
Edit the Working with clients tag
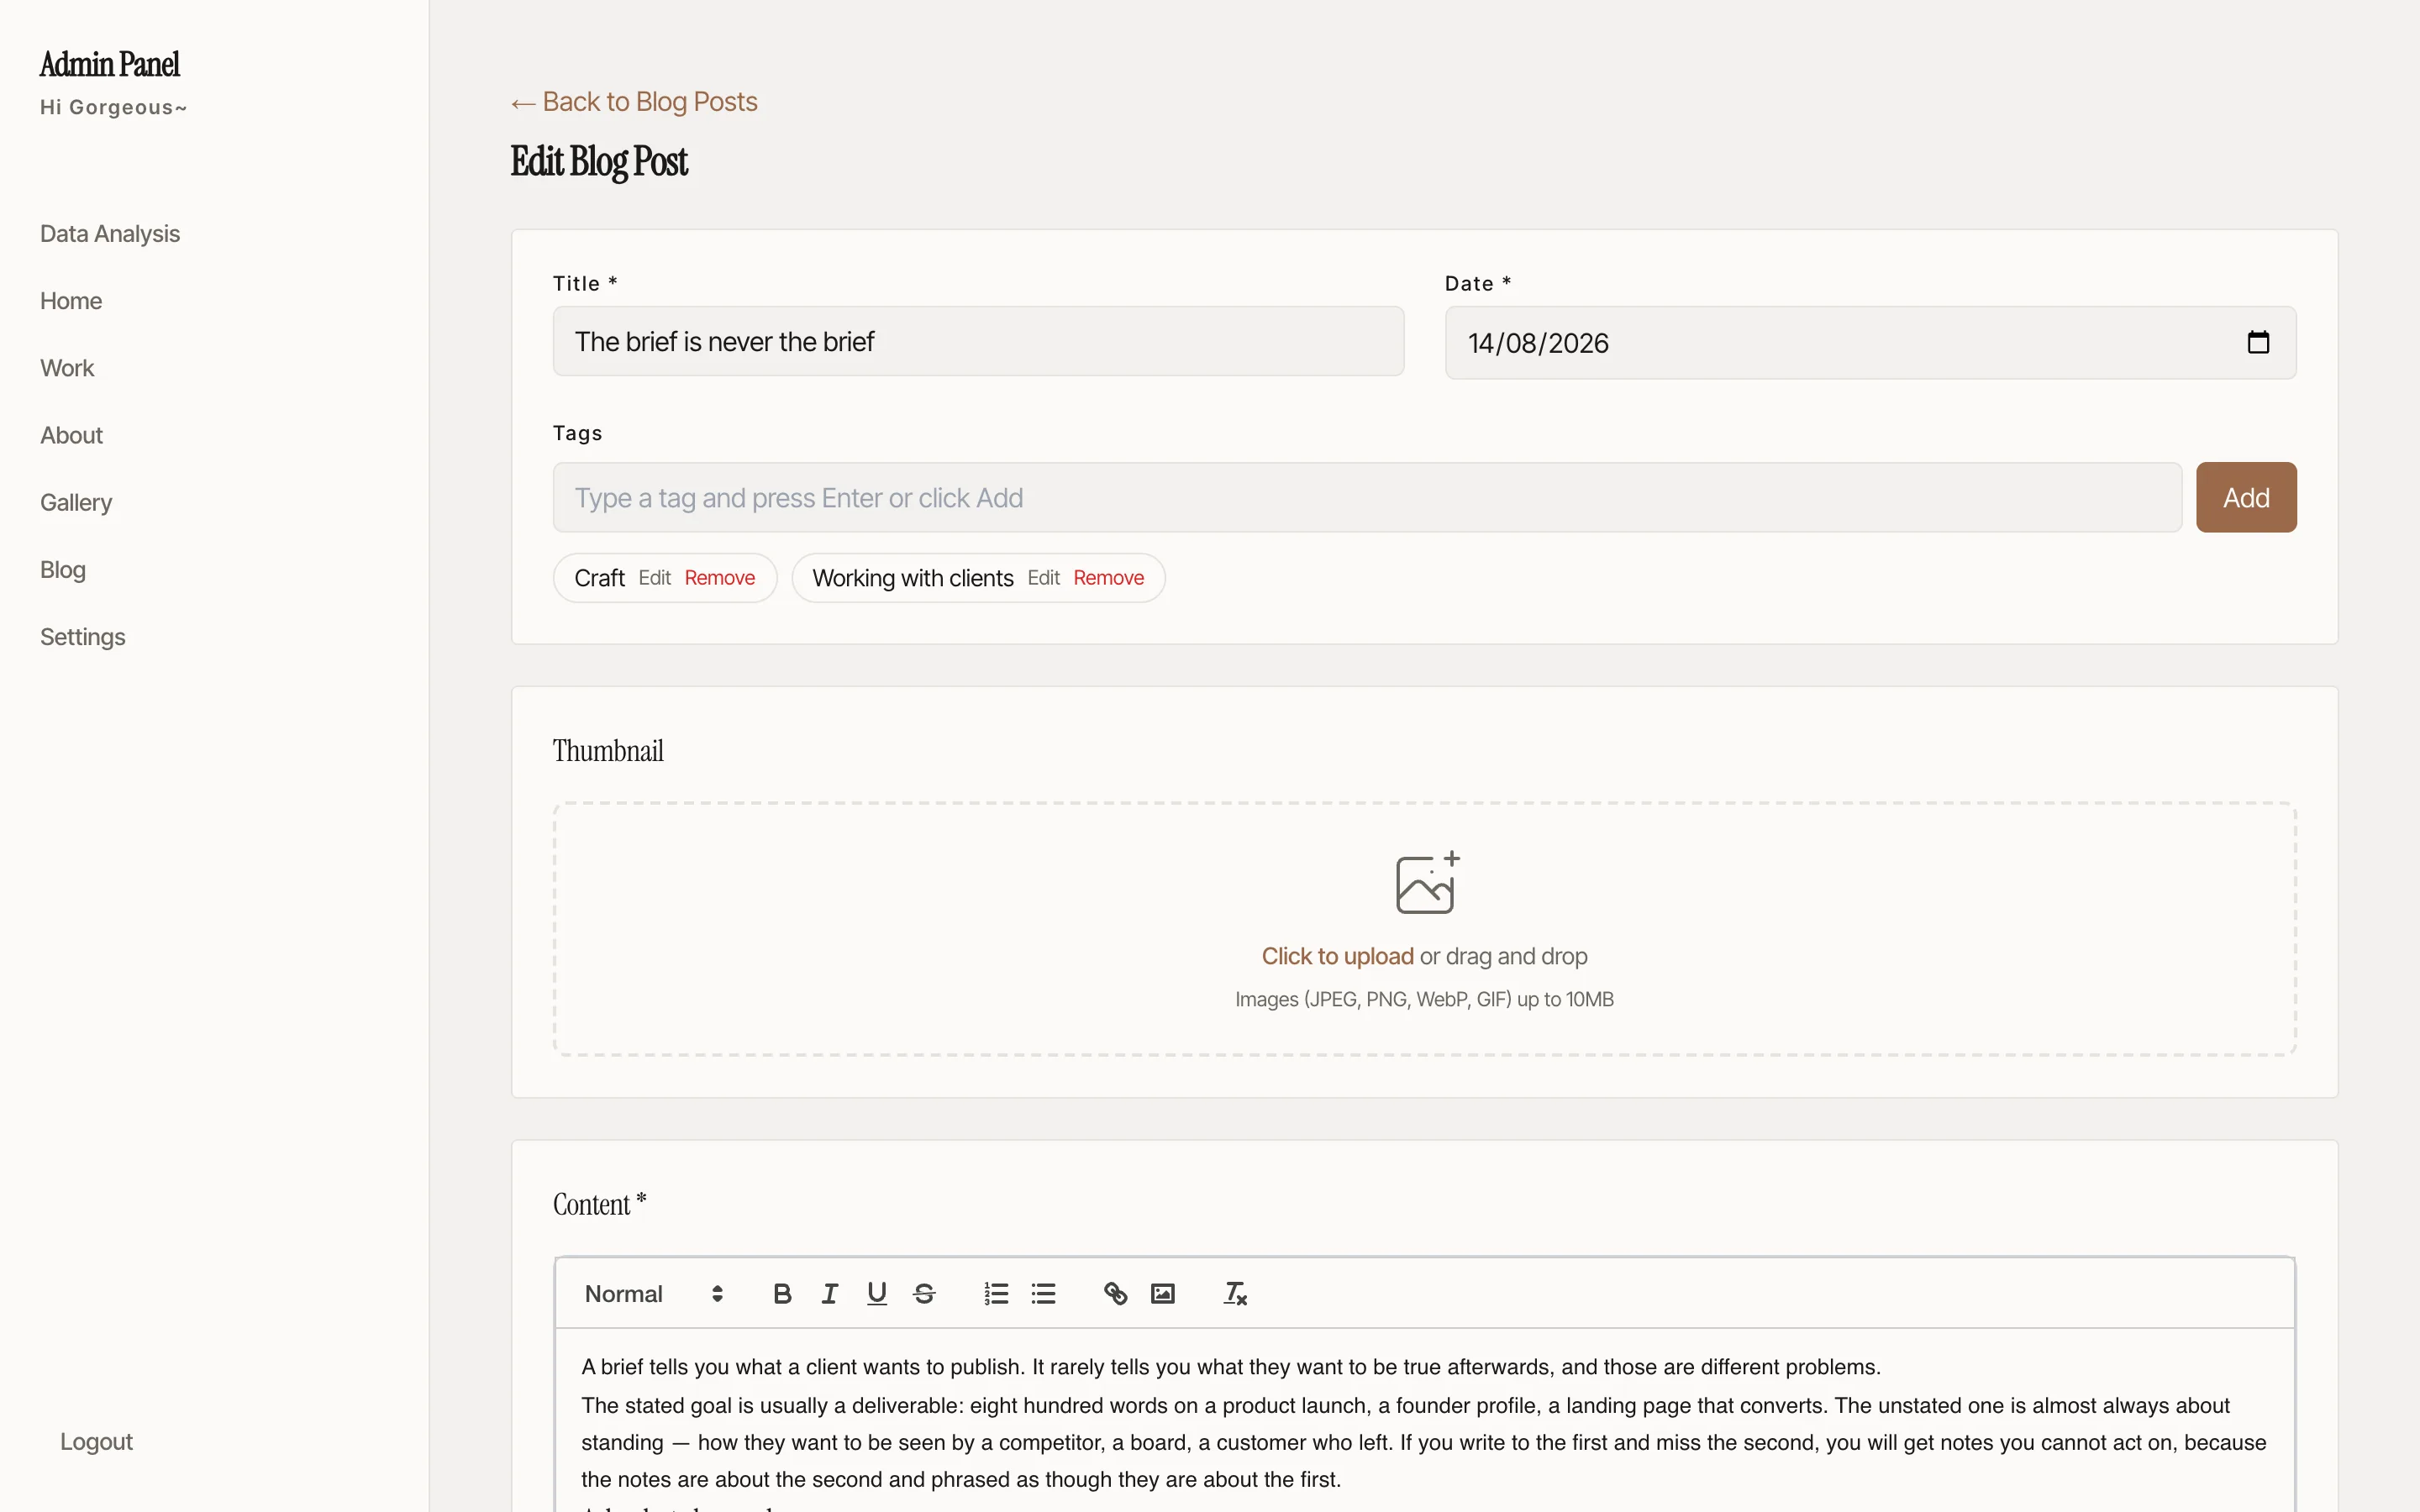point(1043,578)
